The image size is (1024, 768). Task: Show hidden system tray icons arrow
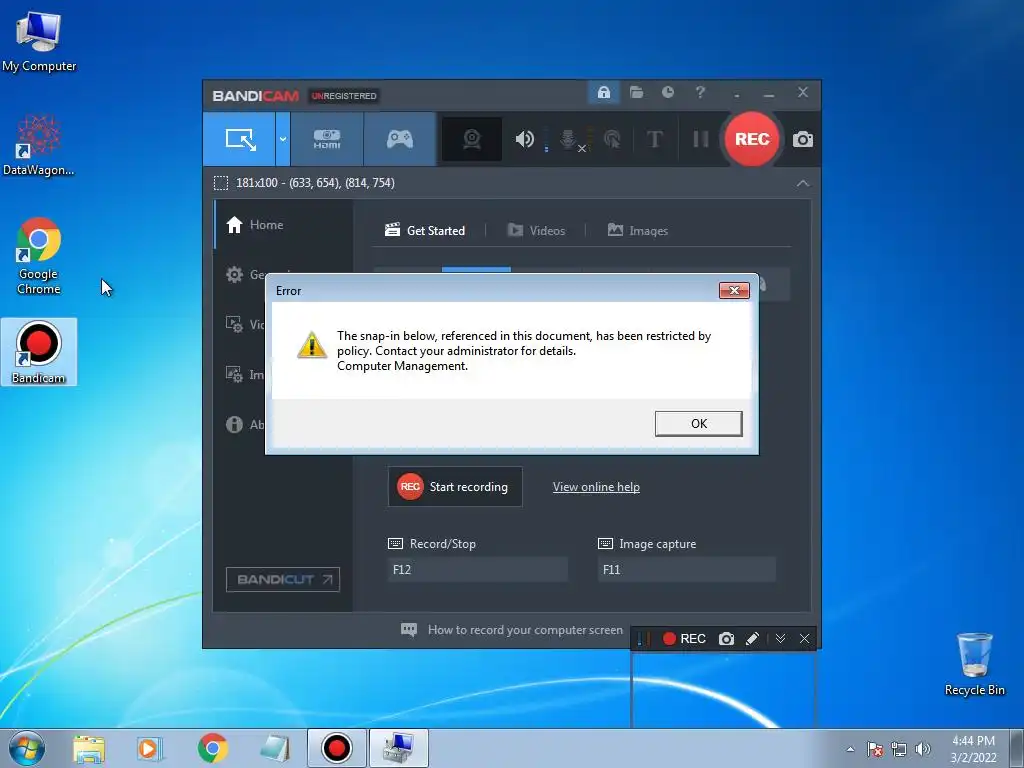850,749
